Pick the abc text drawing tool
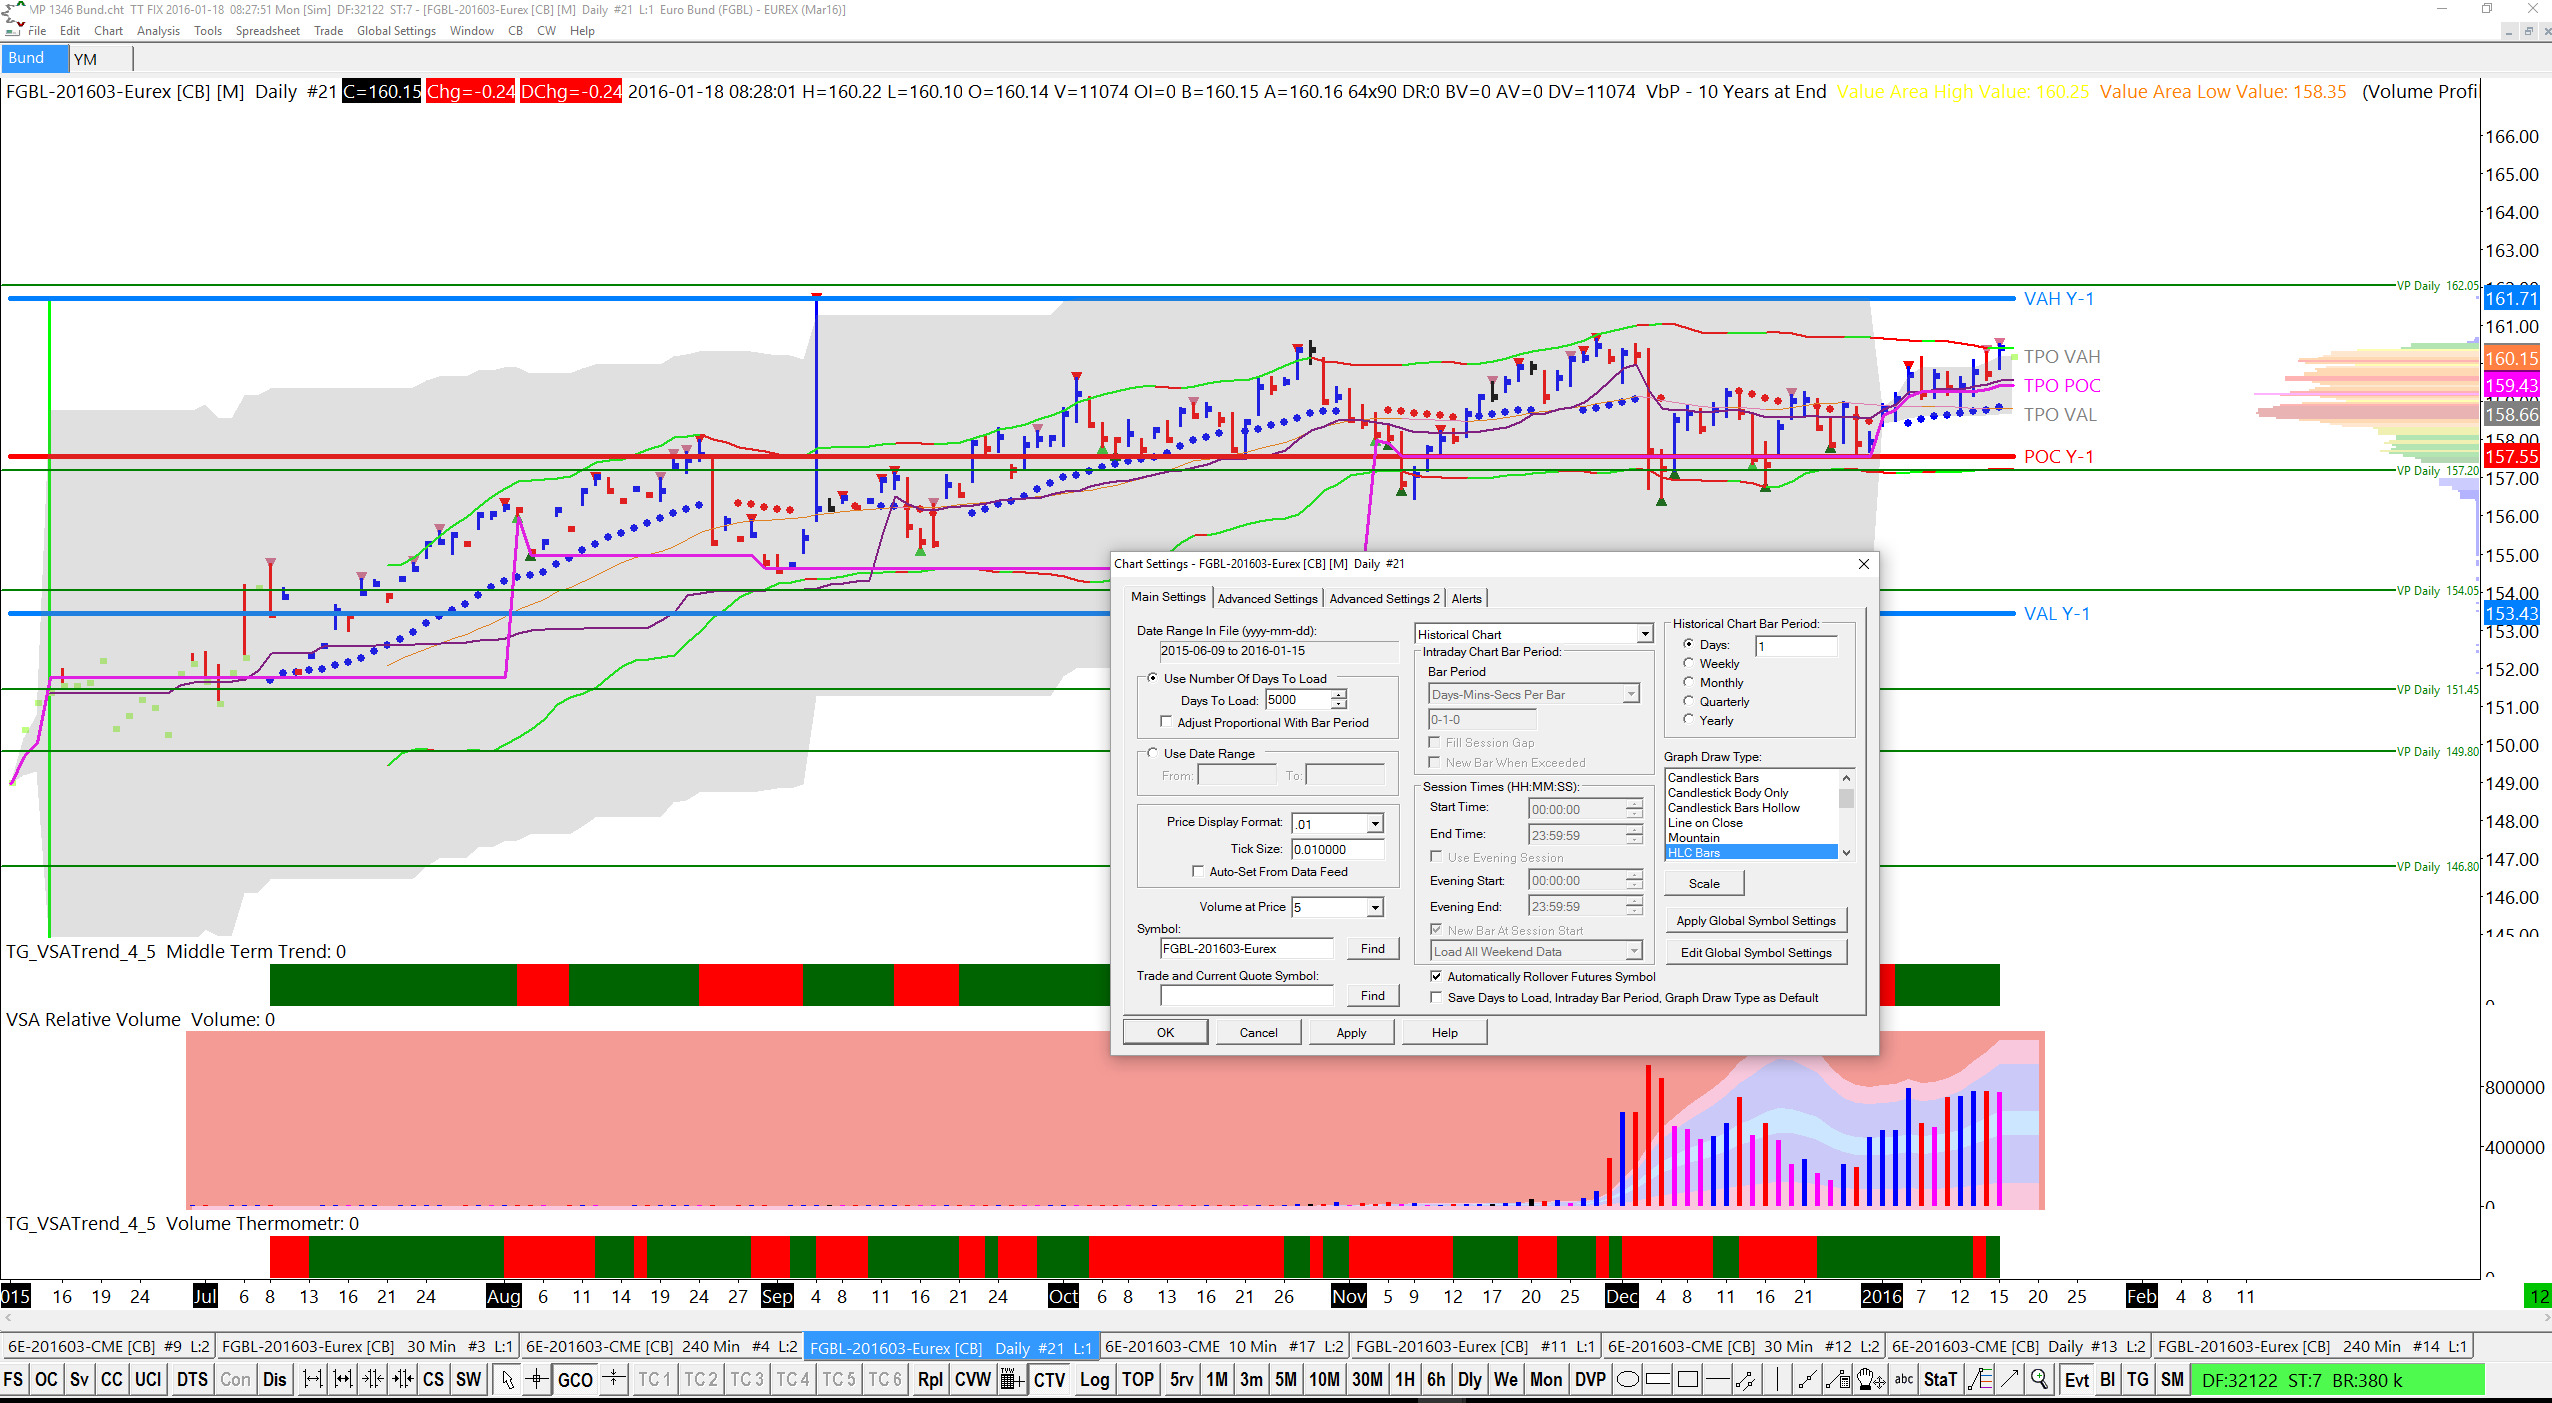Screen dimensions: 2552x1403 [1904, 1380]
